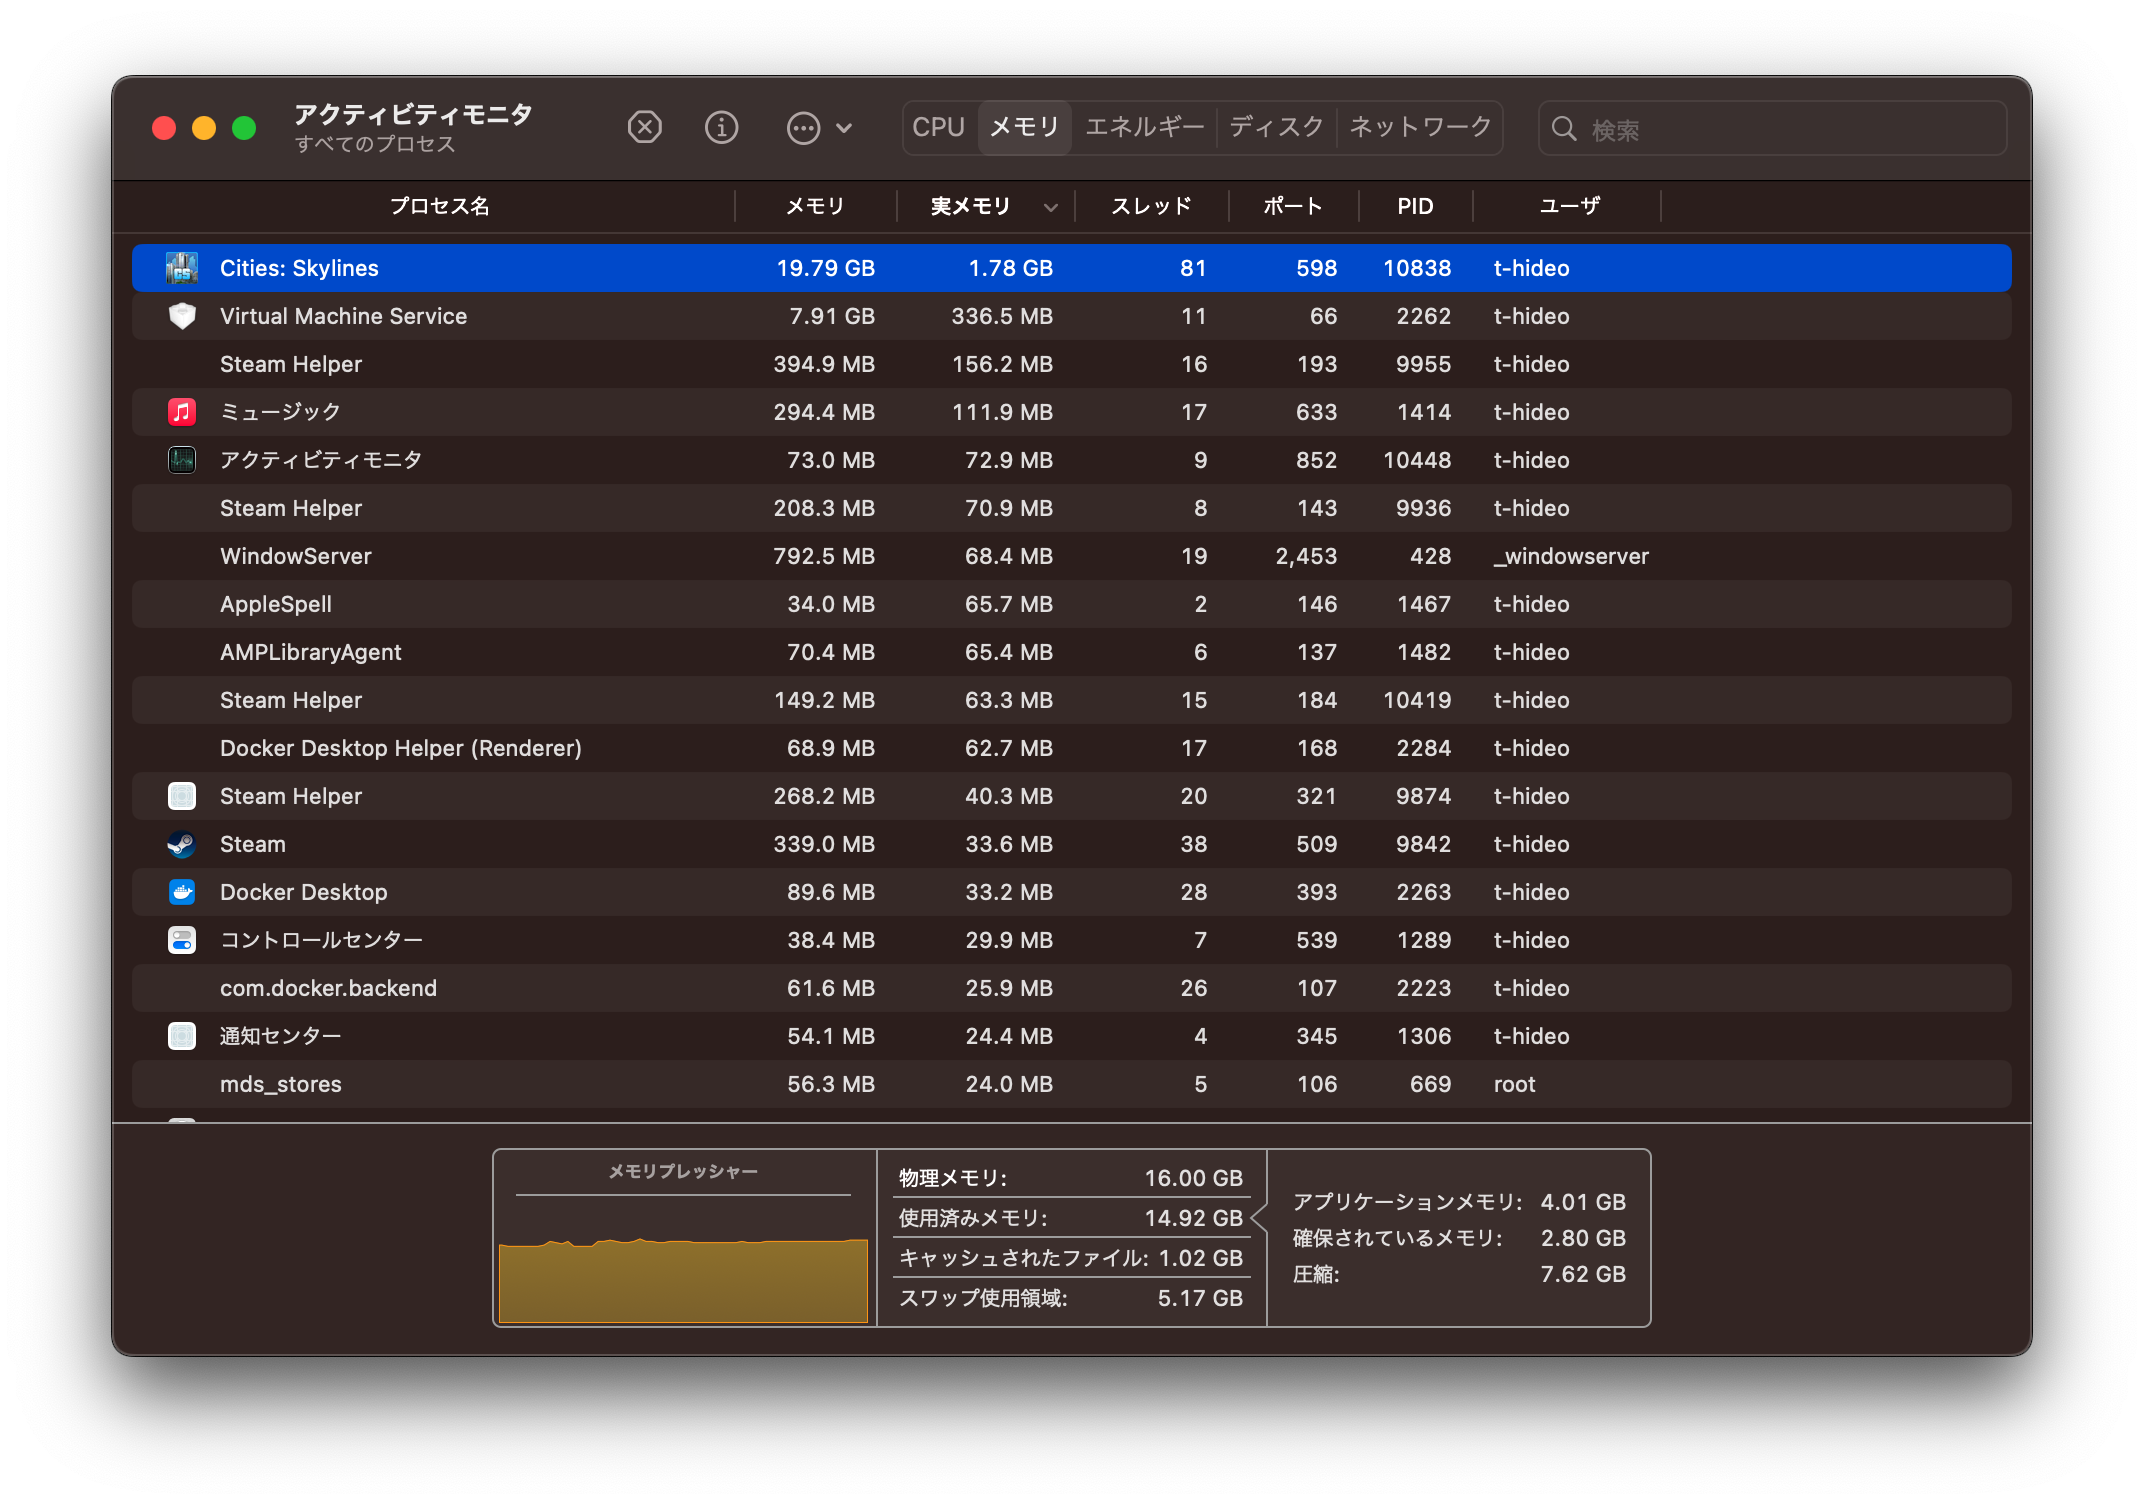Click the Cities: Skylines app icon
Screen dimensions: 2144x1504
(182, 268)
